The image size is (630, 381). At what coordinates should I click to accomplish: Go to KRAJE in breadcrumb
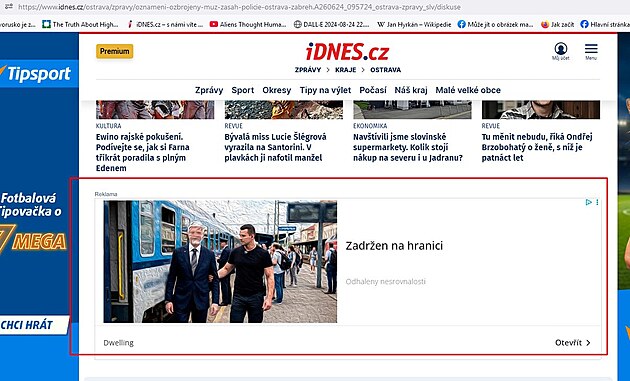[346, 70]
